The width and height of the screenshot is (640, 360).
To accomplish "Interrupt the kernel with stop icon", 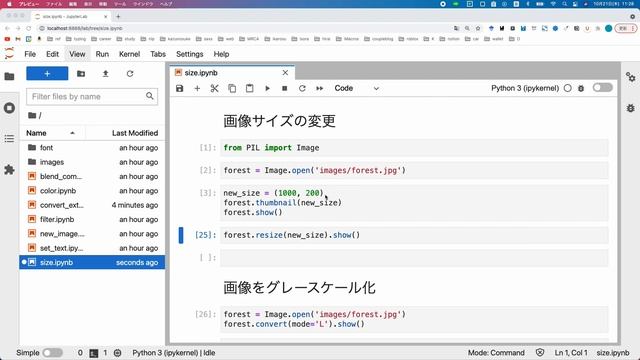I will tap(285, 88).
